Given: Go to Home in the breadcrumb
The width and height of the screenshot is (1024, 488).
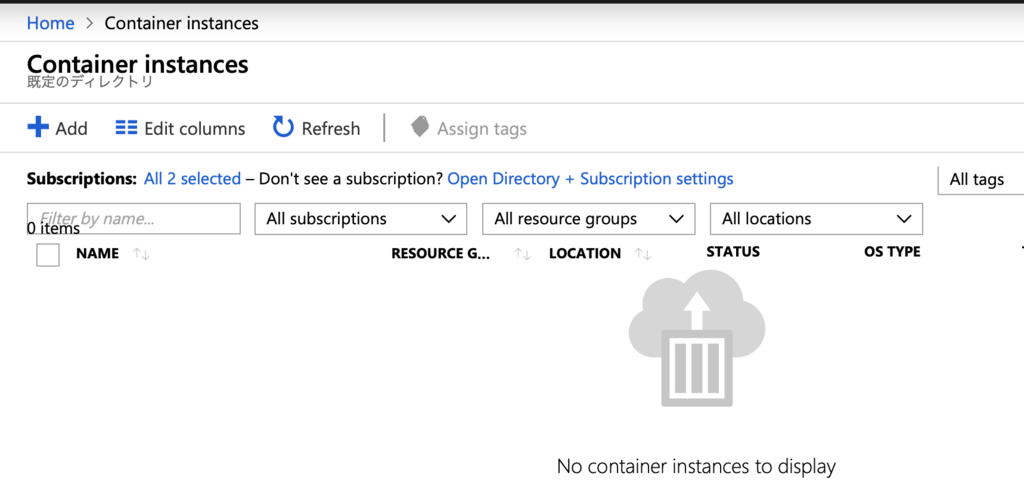Looking at the screenshot, I should click(x=50, y=23).
